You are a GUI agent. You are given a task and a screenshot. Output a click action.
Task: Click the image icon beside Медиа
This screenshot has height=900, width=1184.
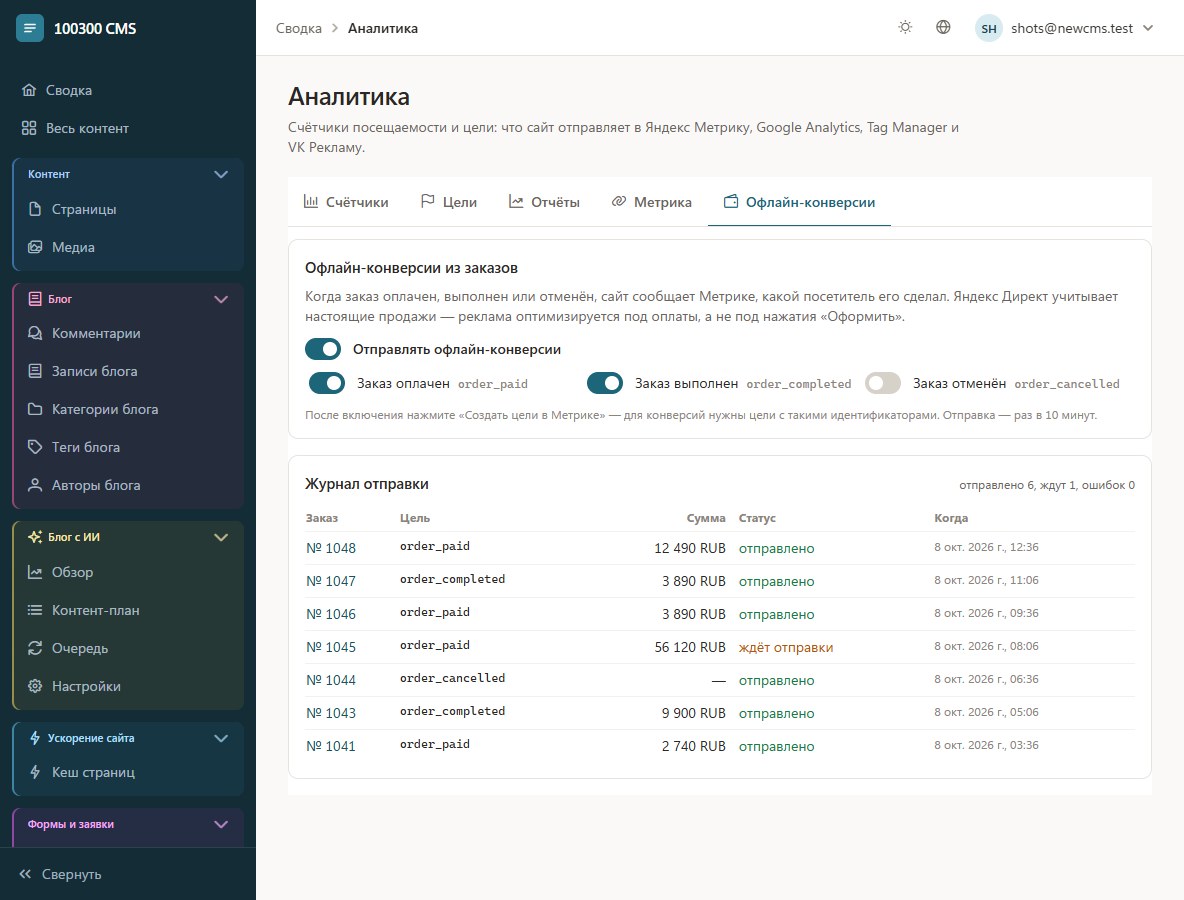35,247
